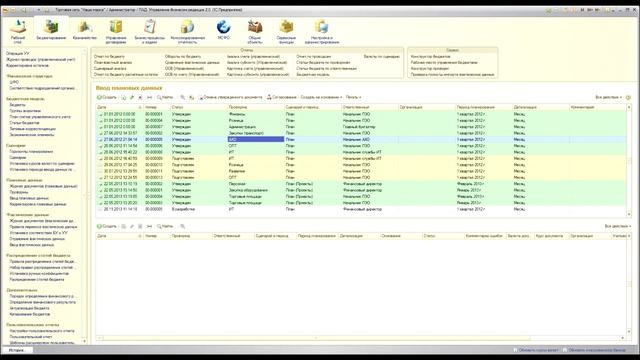Open Рабочее место управления бюджетами link
Viewport: 640px width, 360px height.
point(444,63)
